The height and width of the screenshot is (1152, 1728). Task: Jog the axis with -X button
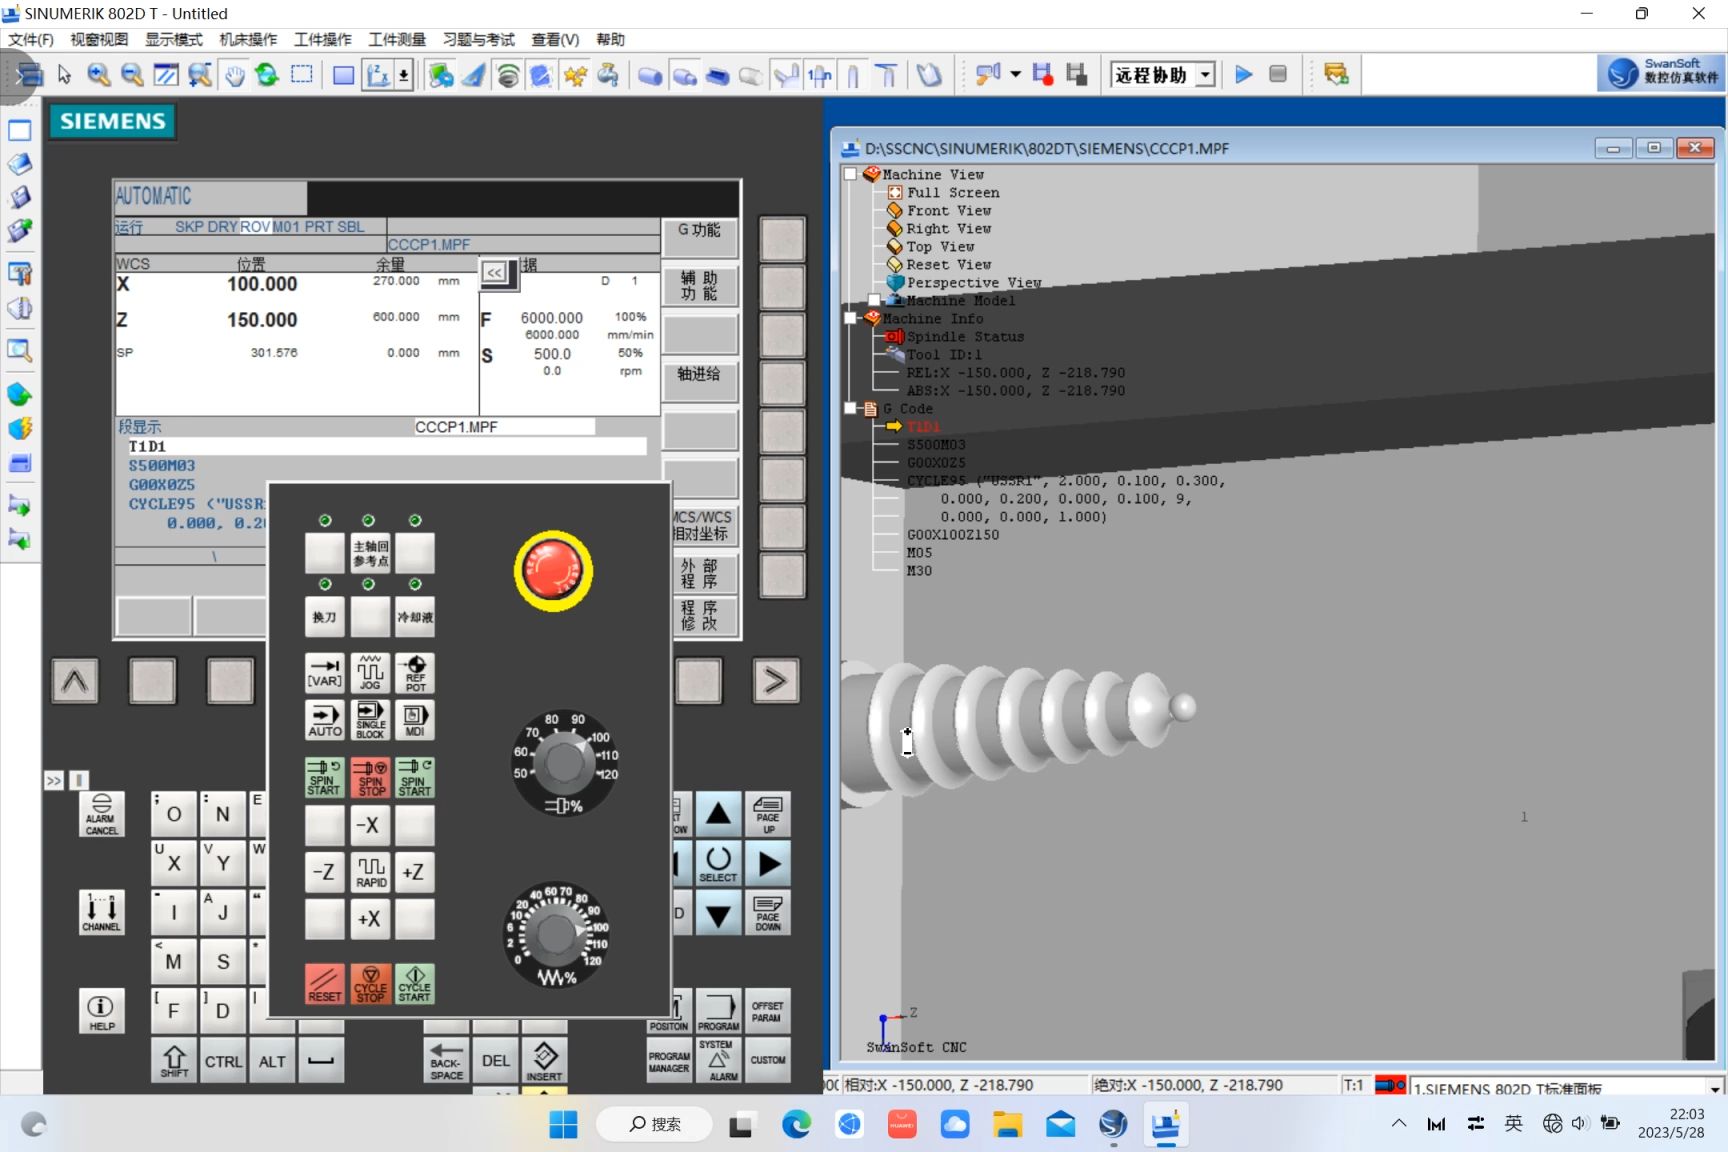pos(370,826)
